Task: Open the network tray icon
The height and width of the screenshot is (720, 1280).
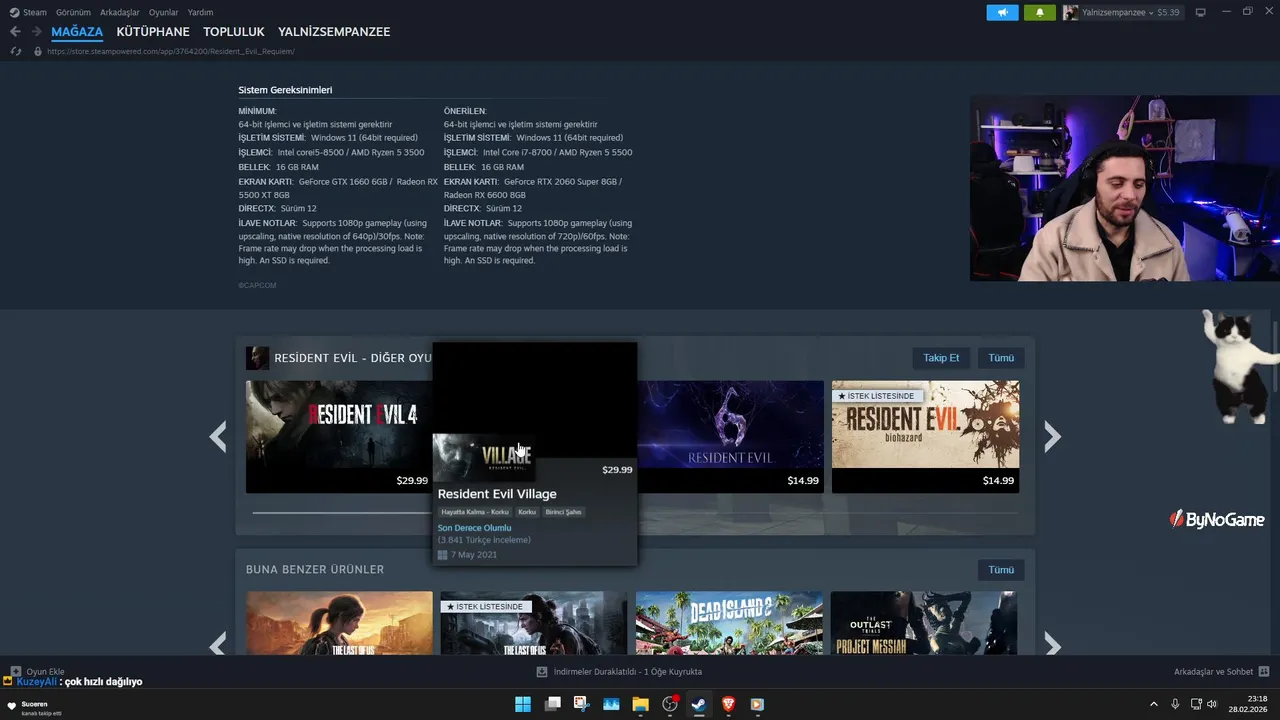Action: coord(1196,704)
